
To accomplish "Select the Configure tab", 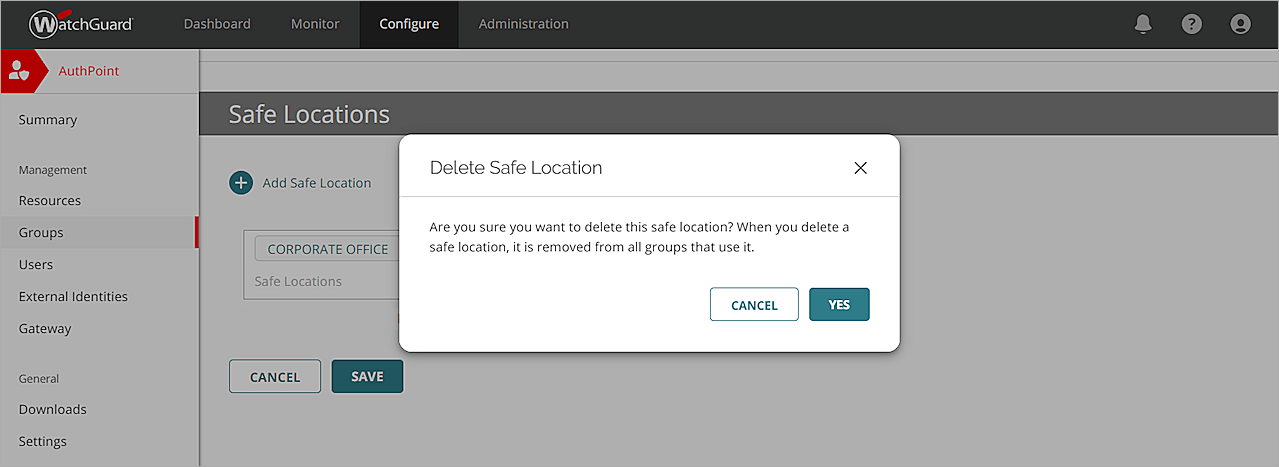I will [409, 24].
